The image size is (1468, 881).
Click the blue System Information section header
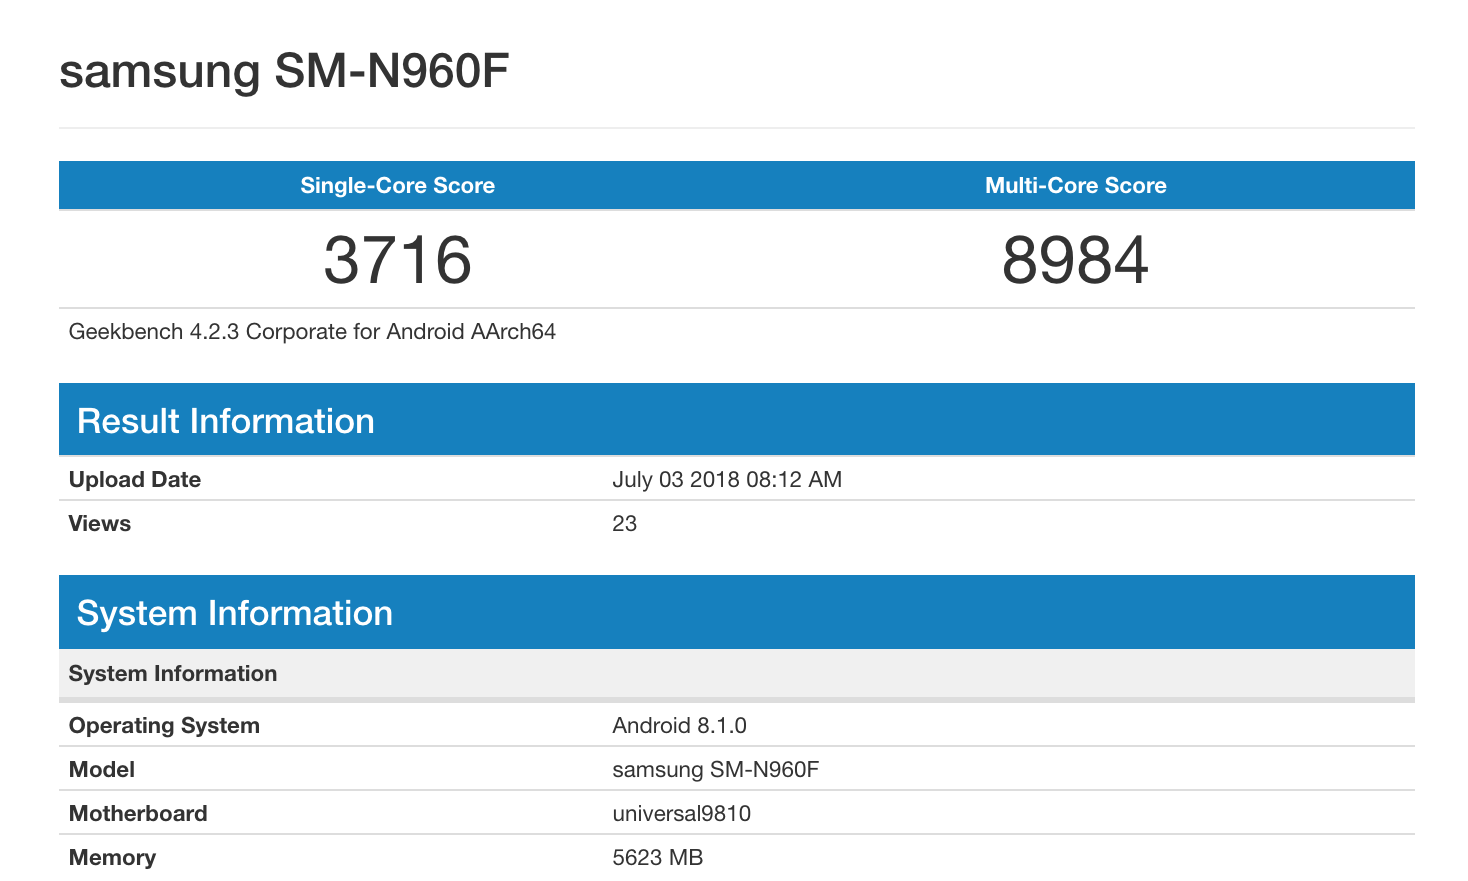(235, 613)
